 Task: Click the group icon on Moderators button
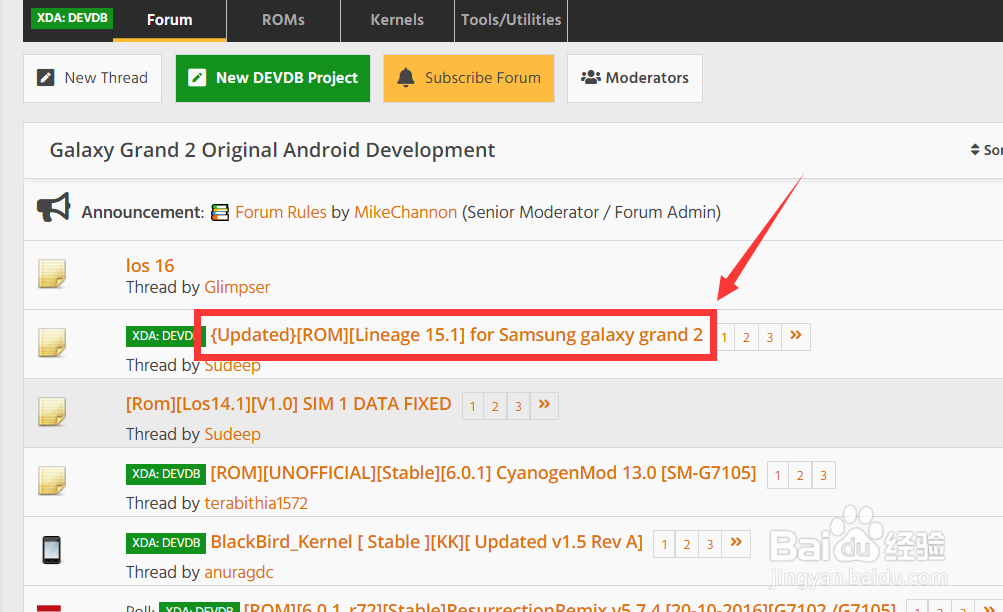click(590, 77)
